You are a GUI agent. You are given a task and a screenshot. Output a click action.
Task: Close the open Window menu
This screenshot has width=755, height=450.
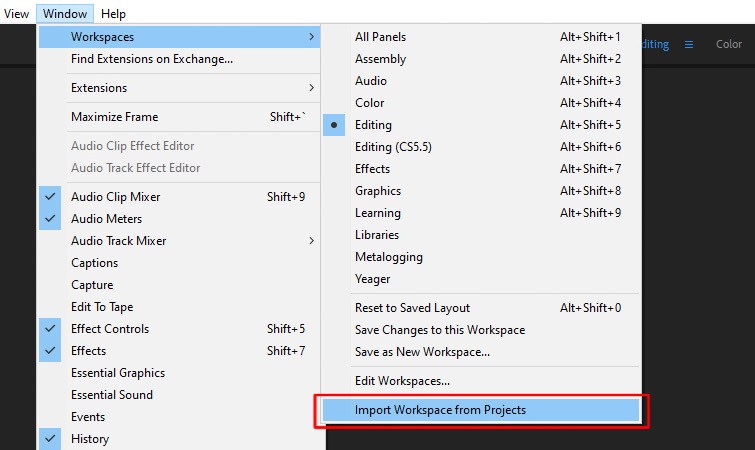[x=65, y=13]
